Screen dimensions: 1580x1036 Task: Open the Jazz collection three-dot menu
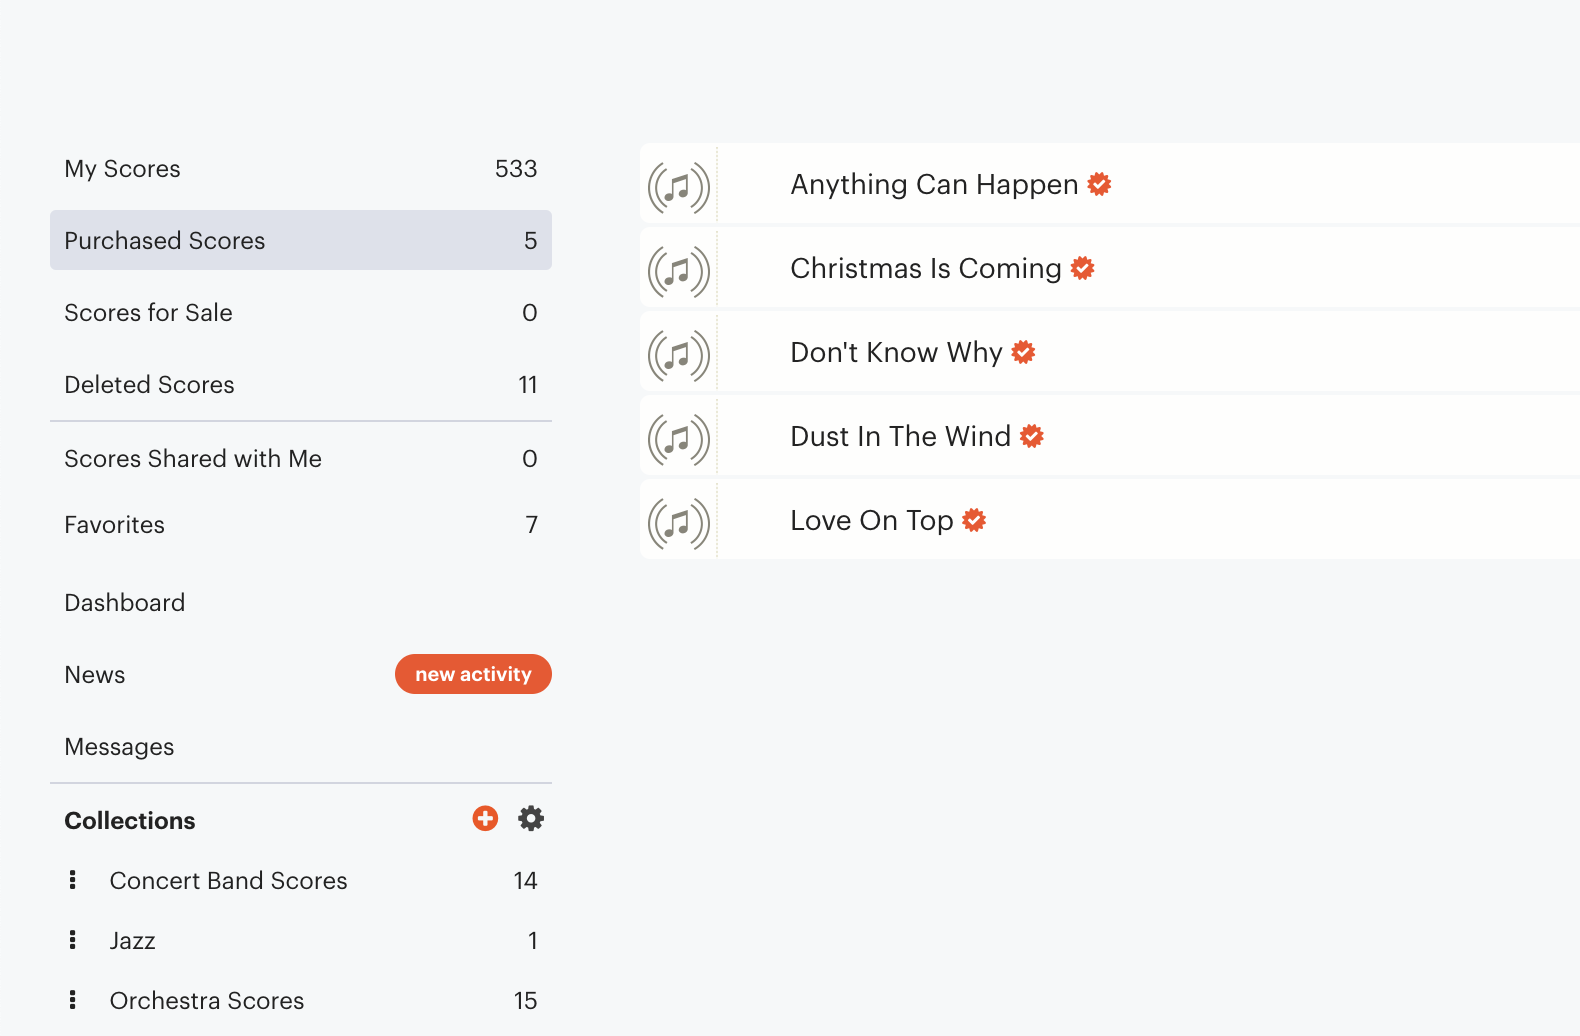point(72,940)
